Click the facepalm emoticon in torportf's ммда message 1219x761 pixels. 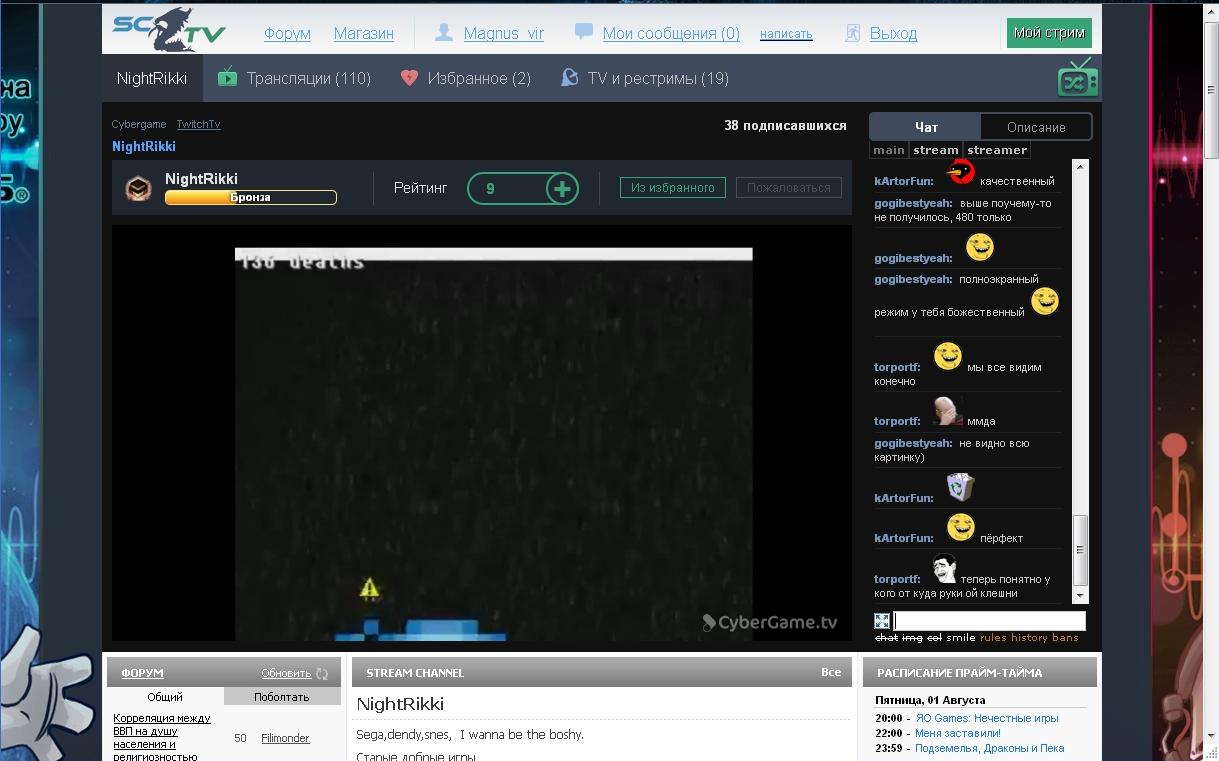coord(948,410)
